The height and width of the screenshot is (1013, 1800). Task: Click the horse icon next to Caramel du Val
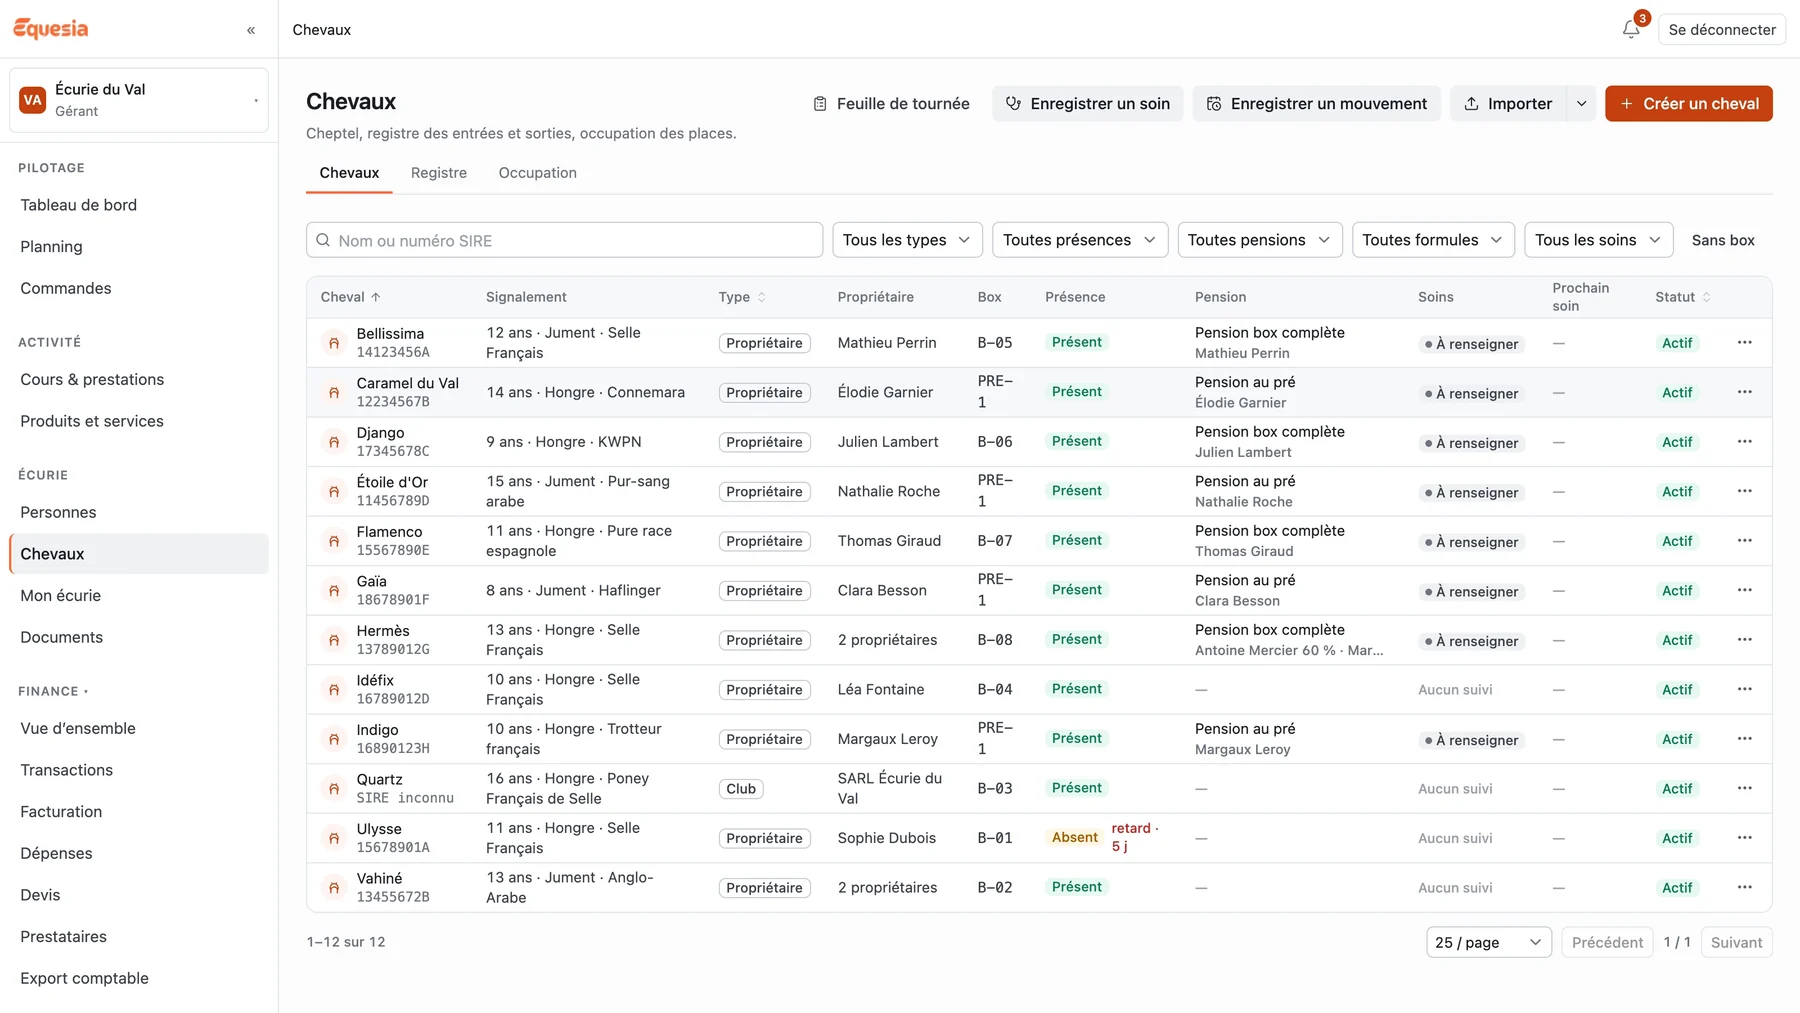(x=334, y=392)
